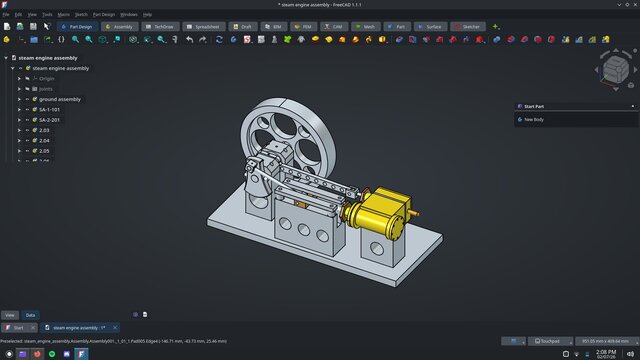Switch to the Assembly workbench
The width and height of the screenshot is (640, 360).
point(120,27)
